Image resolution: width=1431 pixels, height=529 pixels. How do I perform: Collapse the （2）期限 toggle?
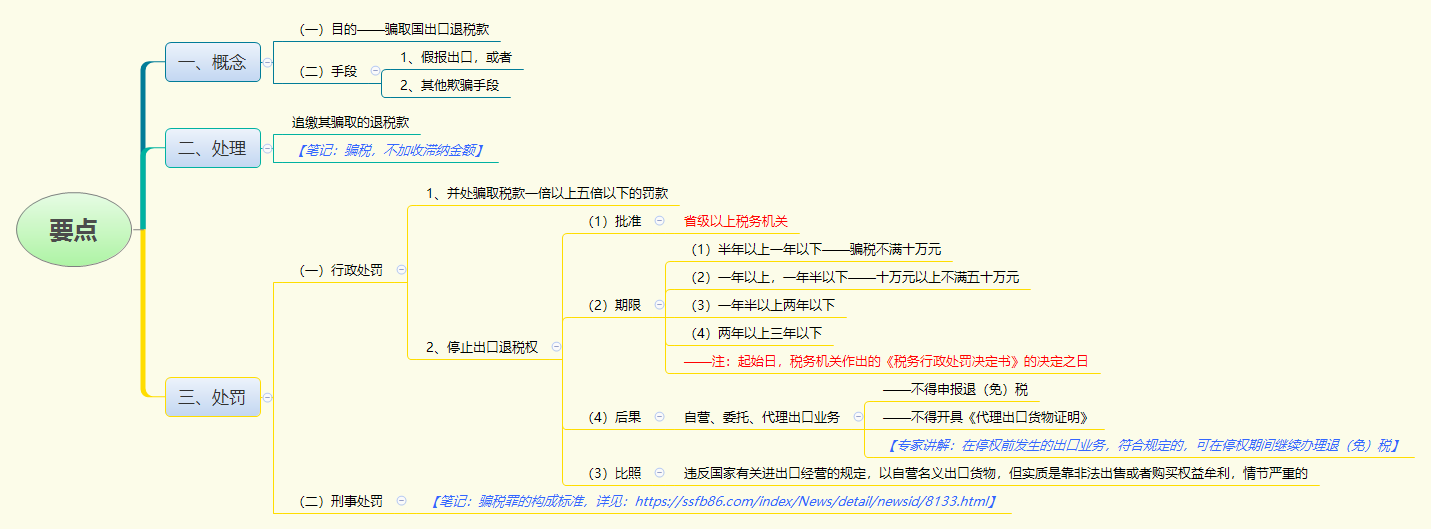point(659,304)
